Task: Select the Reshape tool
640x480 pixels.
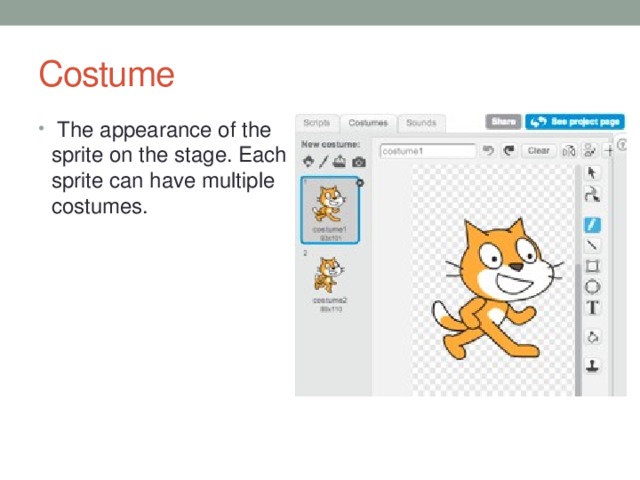Action: (x=592, y=194)
